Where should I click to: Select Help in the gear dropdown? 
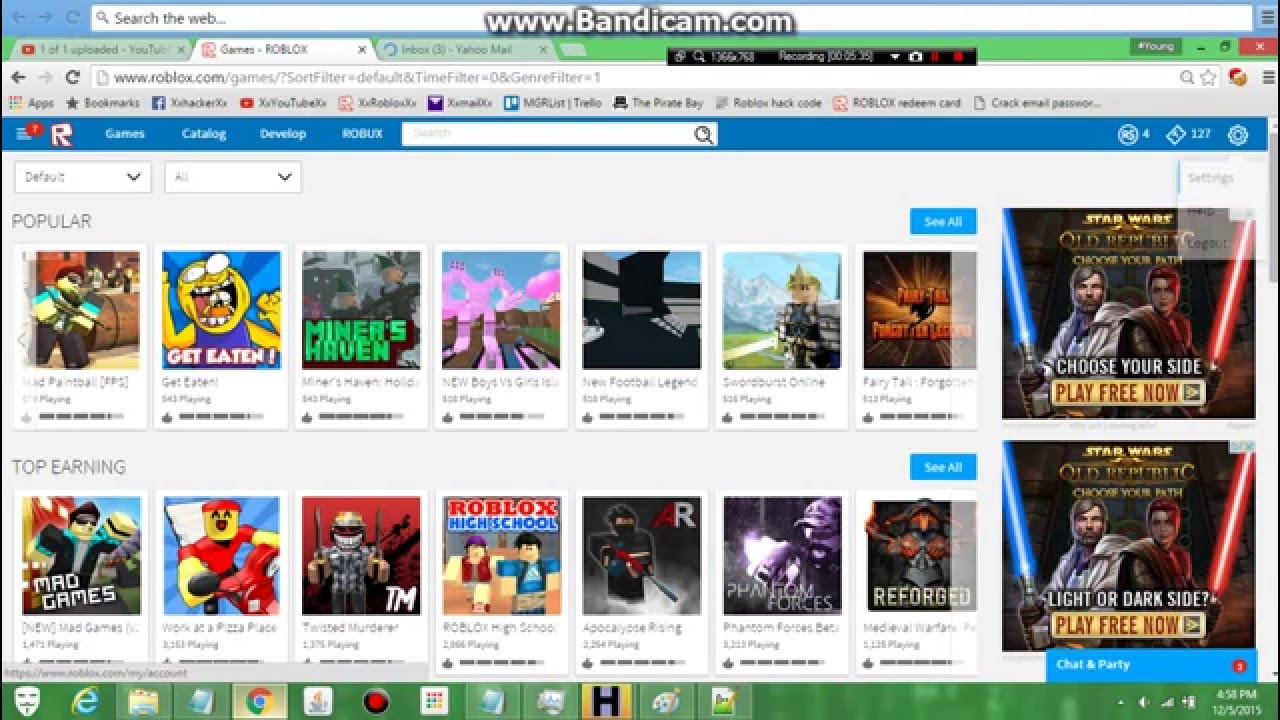point(1201,211)
